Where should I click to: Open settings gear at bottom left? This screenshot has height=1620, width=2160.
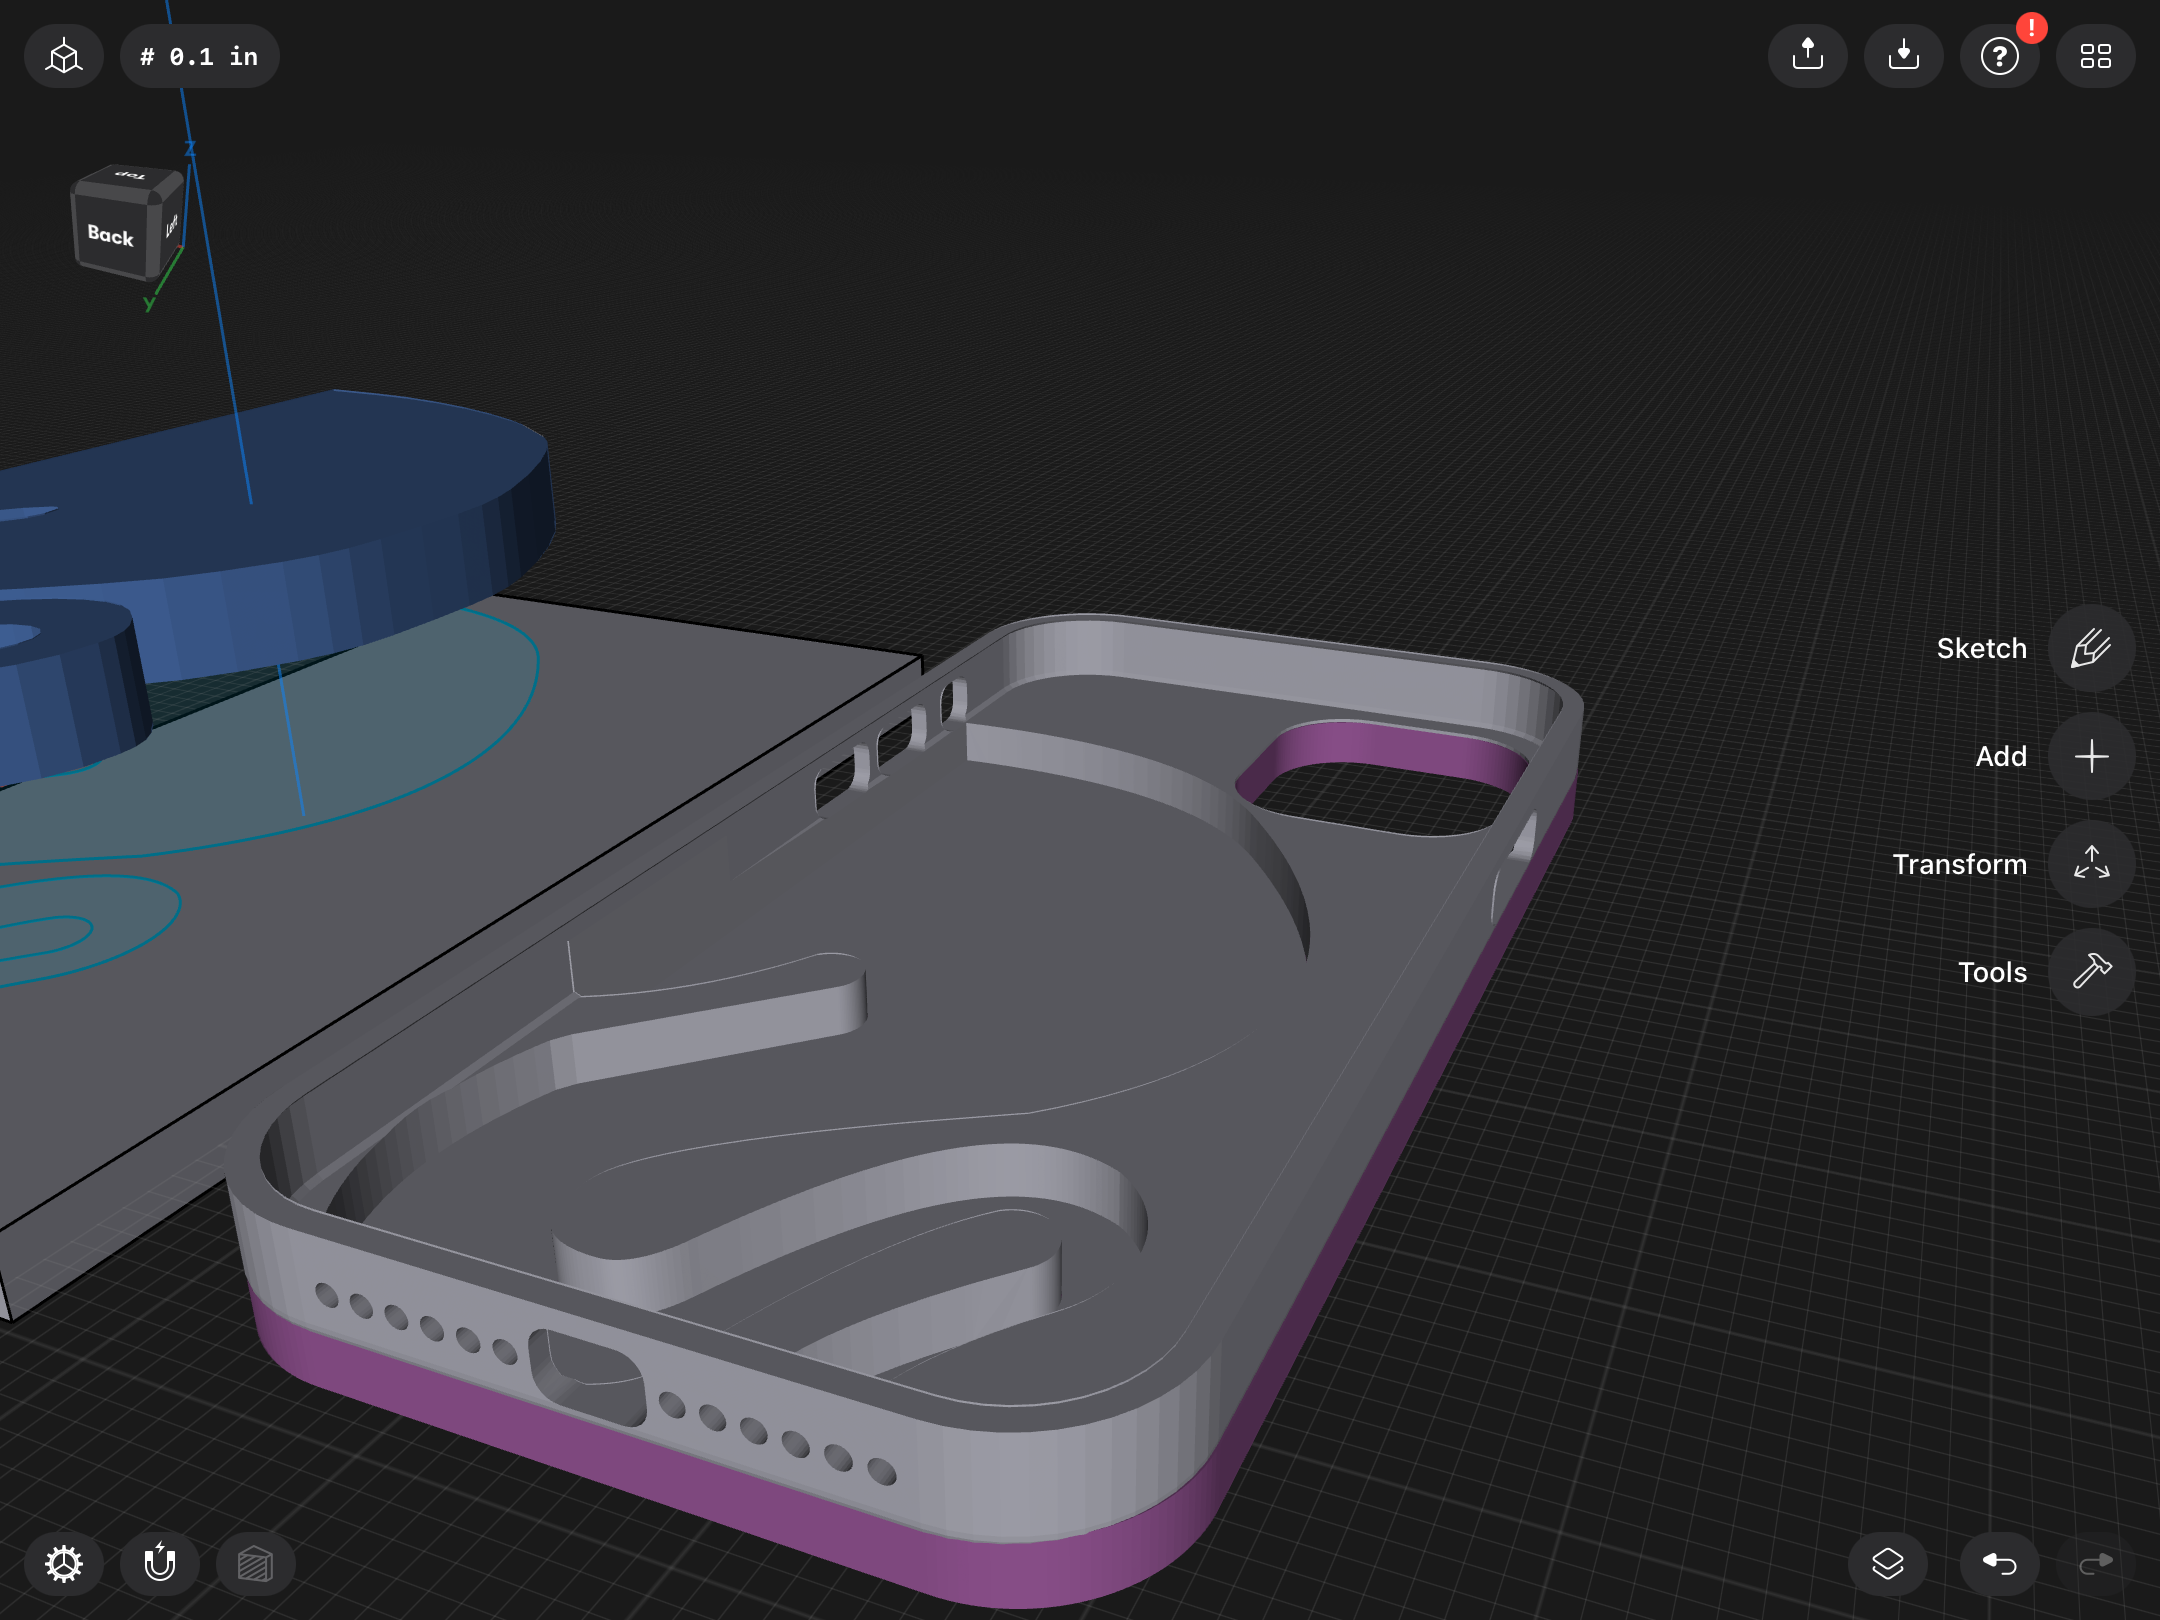[64, 1563]
